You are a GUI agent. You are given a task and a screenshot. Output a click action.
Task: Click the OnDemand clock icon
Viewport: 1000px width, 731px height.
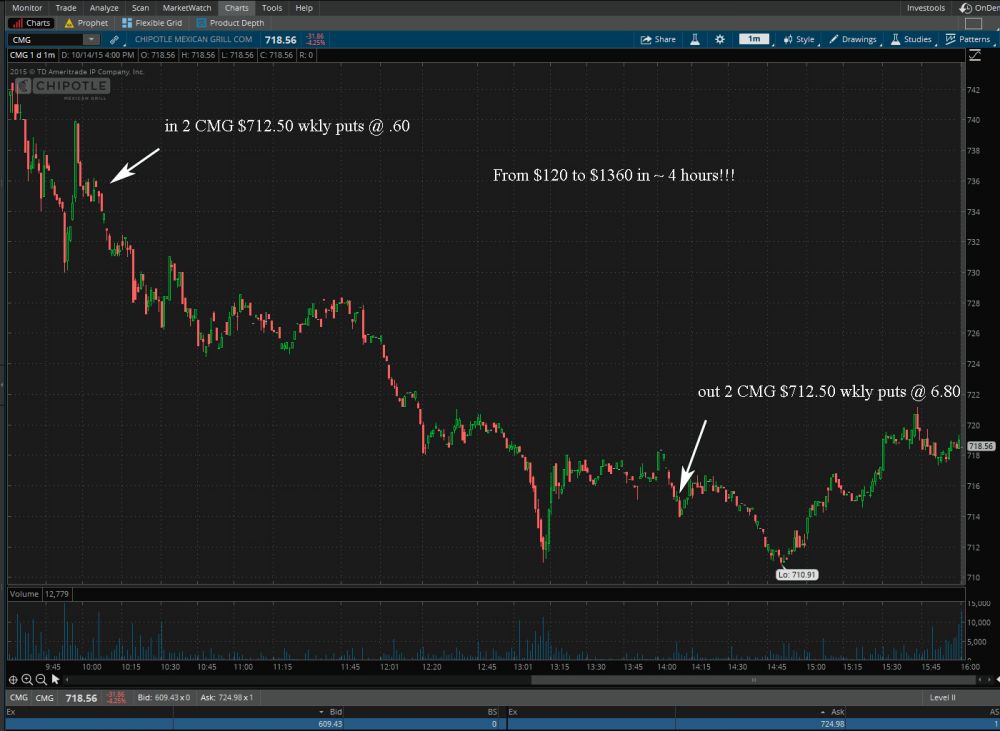[966, 8]
